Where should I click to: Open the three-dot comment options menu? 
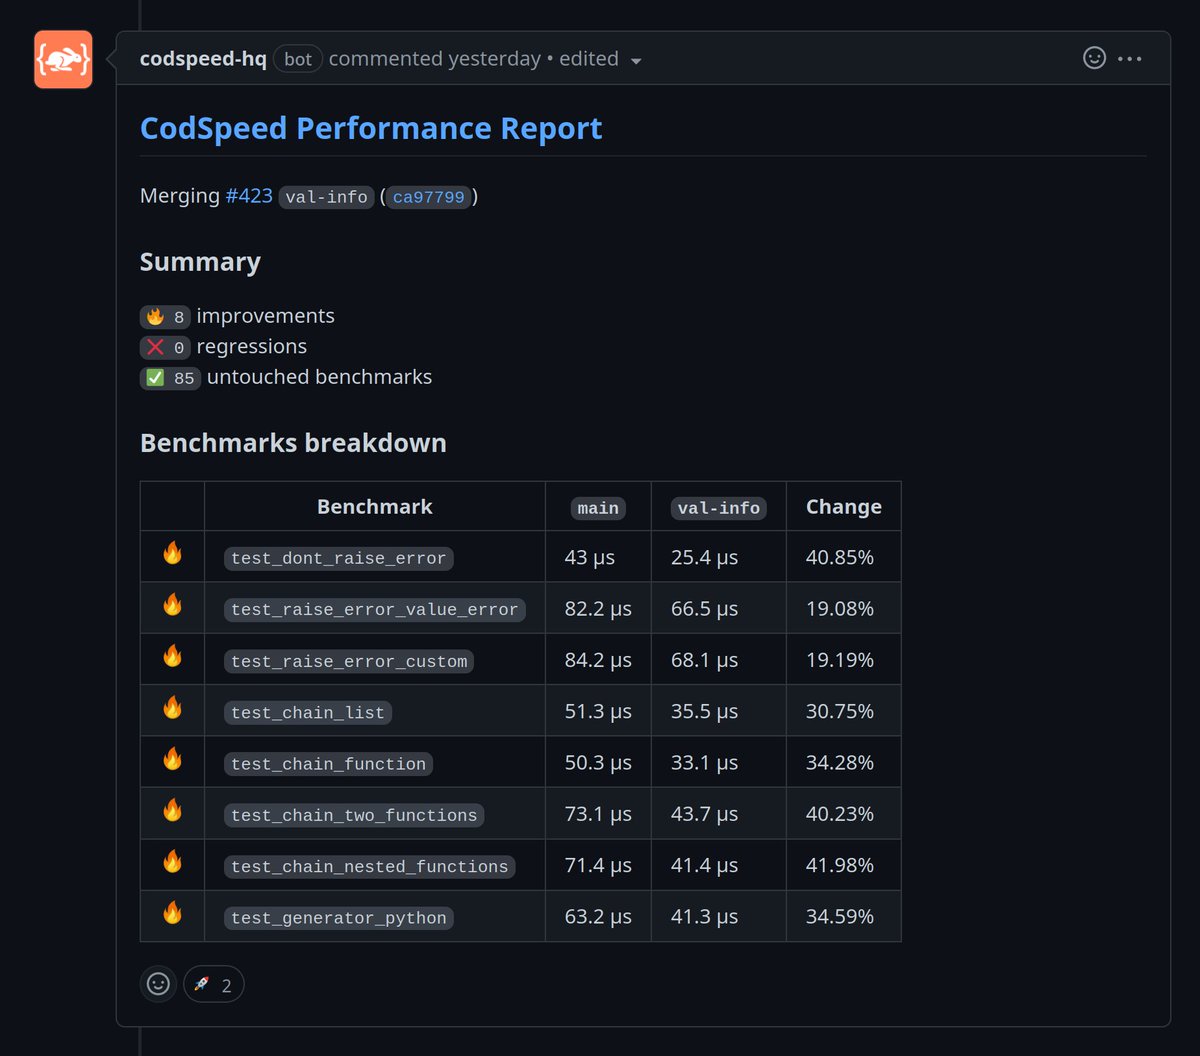coord(1130,58)
